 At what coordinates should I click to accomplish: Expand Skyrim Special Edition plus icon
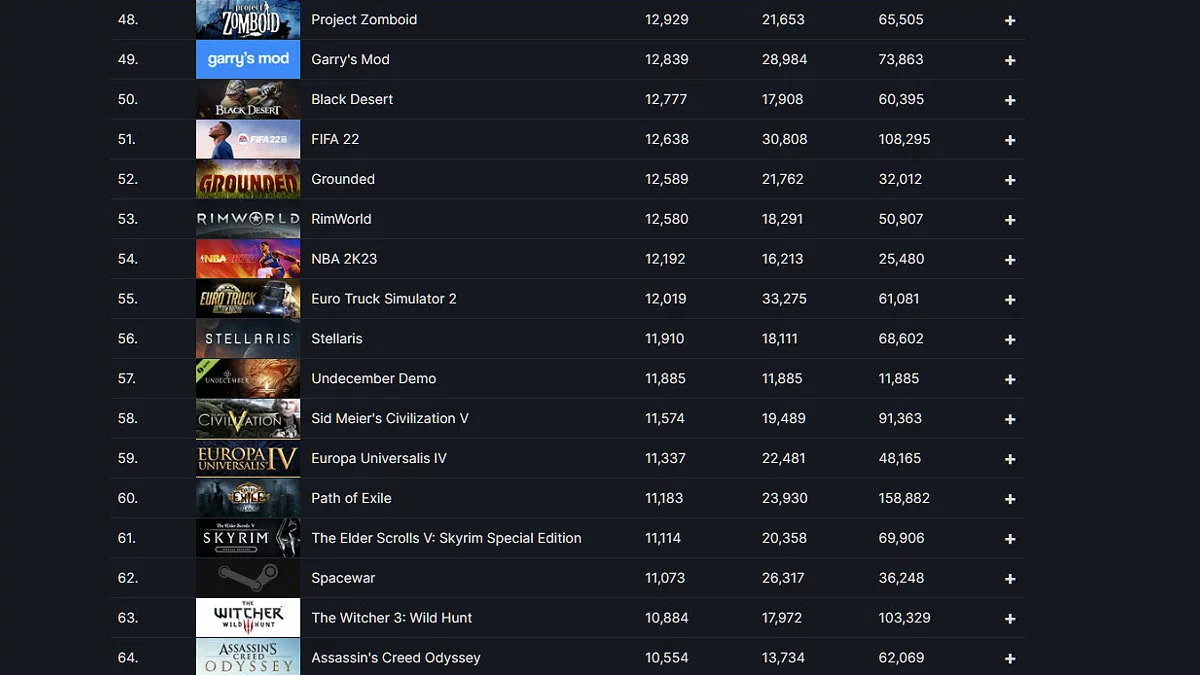[x=1010, y=539]
